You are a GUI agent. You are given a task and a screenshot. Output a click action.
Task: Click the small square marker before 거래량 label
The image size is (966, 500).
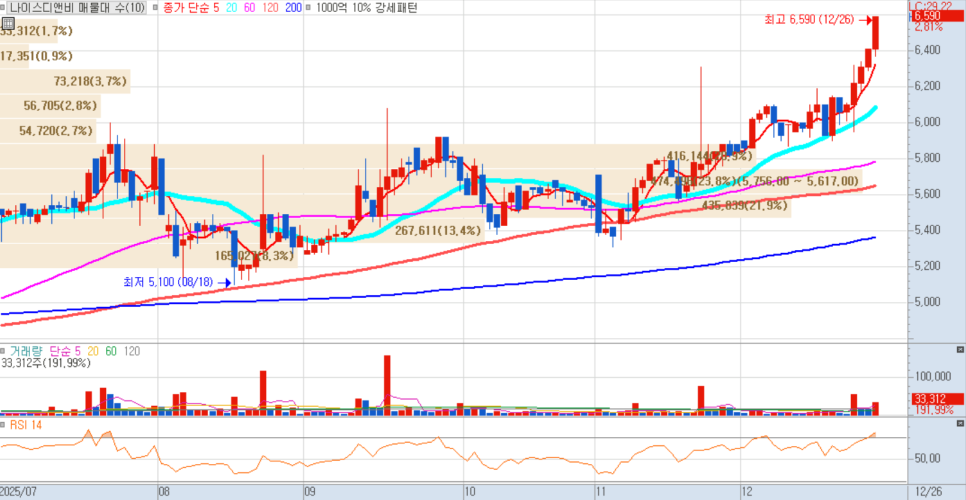coord(3,351)
